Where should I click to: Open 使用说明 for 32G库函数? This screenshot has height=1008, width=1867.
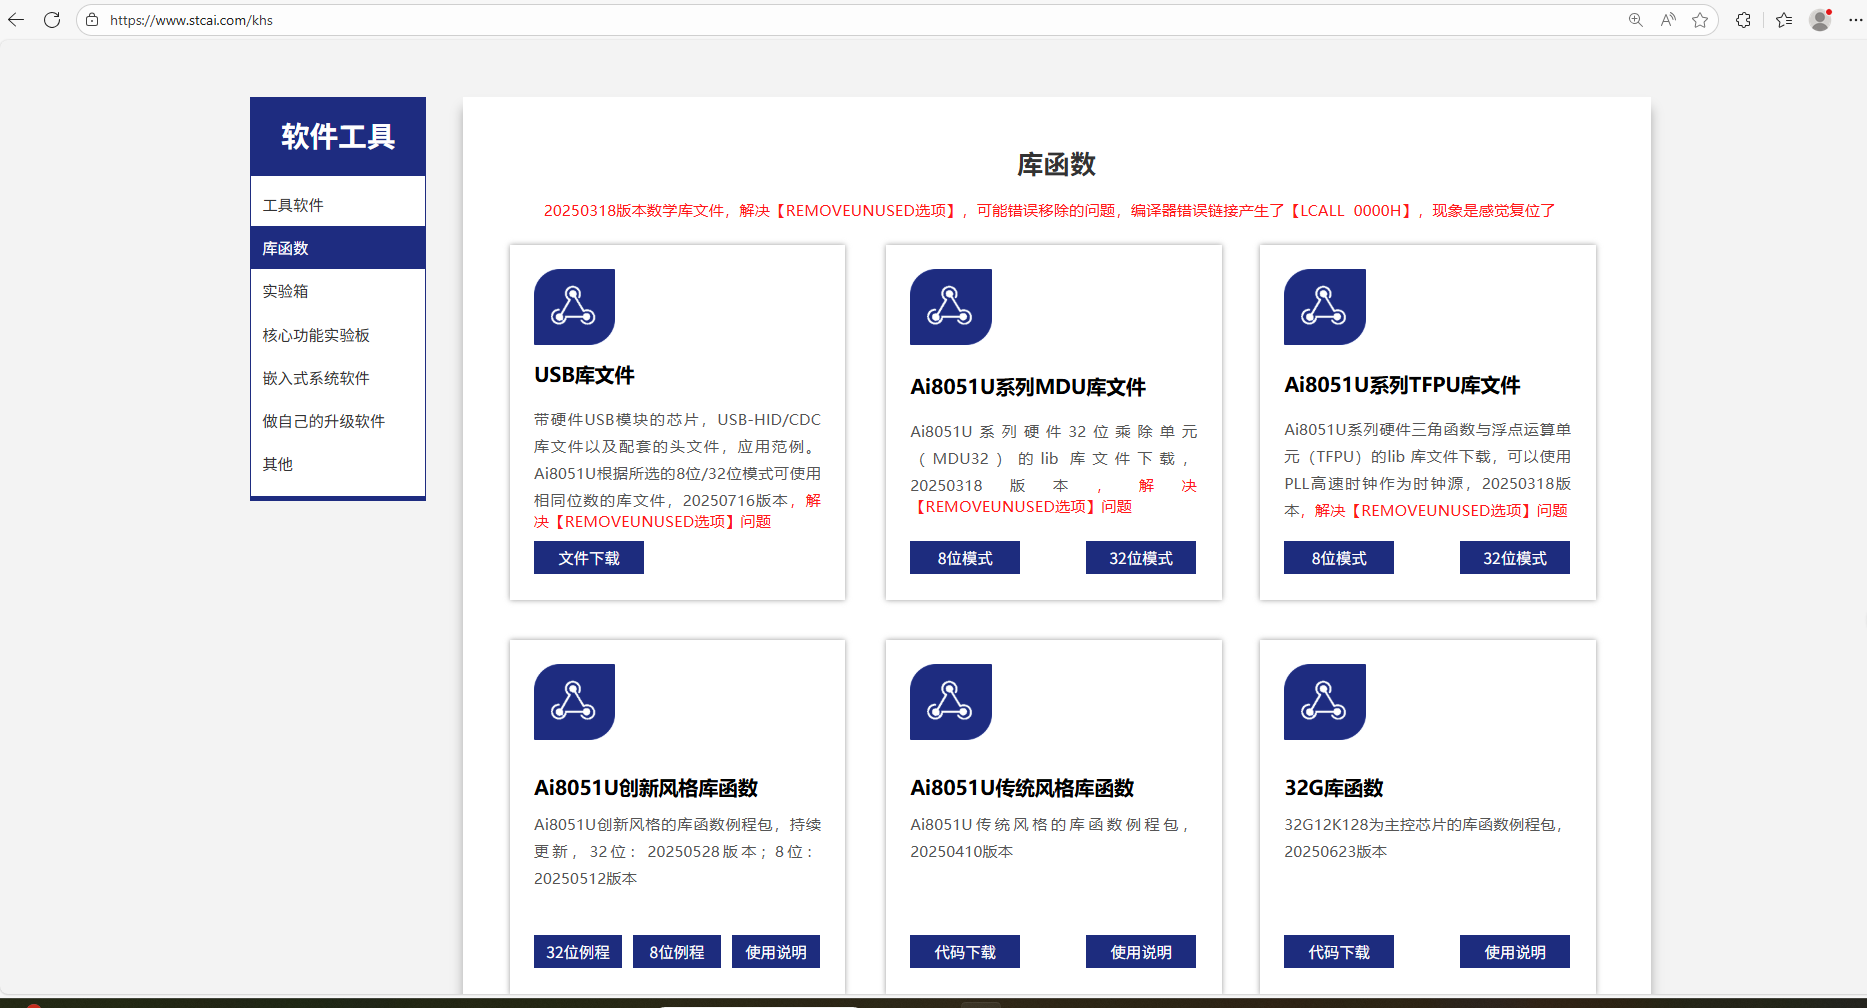1515,952
